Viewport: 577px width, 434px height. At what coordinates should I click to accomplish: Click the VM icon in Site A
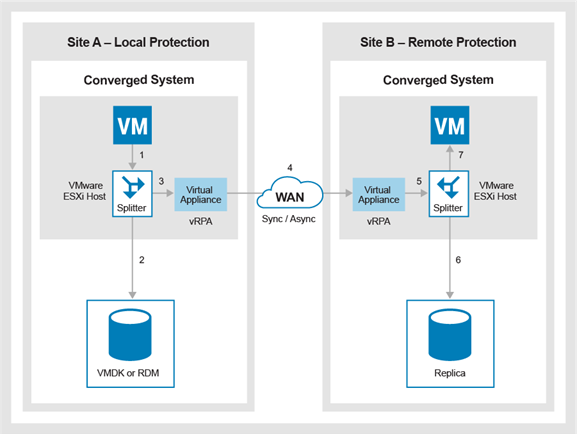tap(132, 125)
